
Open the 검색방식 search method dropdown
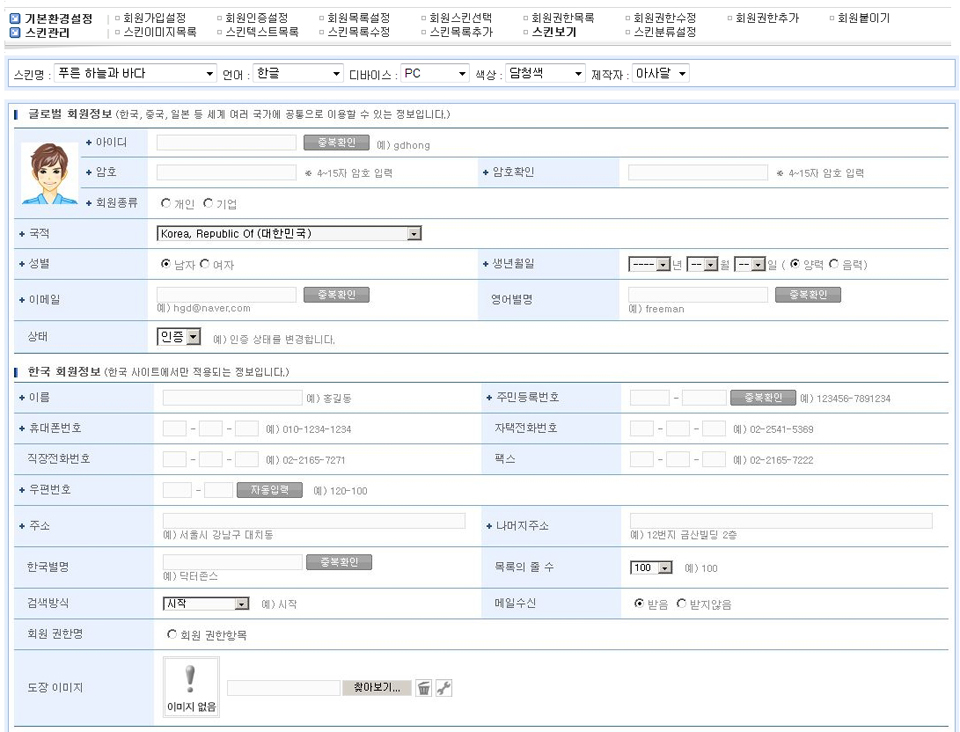(206, 604)
